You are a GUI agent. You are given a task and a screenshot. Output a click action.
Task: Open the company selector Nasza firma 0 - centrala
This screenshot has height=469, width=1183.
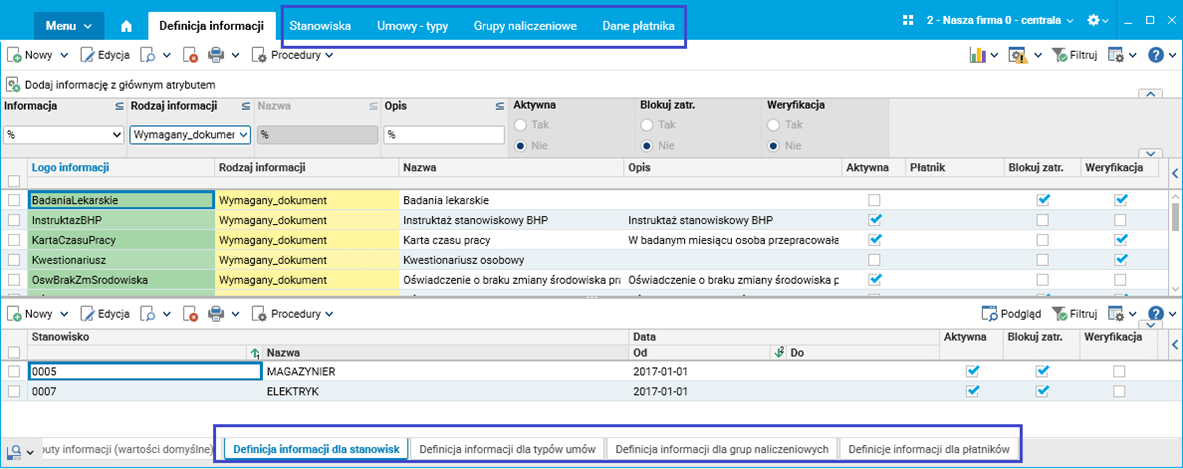1000,20
